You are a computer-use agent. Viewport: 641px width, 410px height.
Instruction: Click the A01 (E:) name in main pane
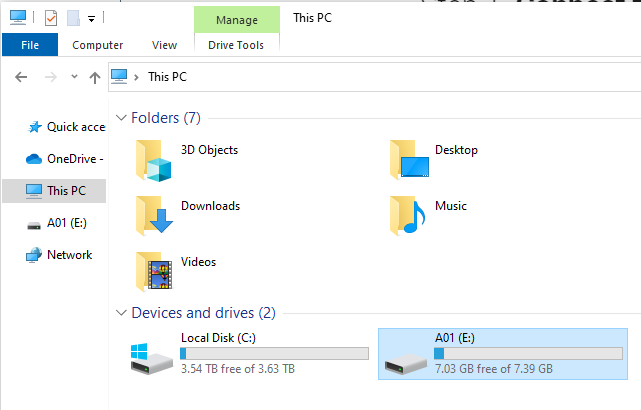455,338
